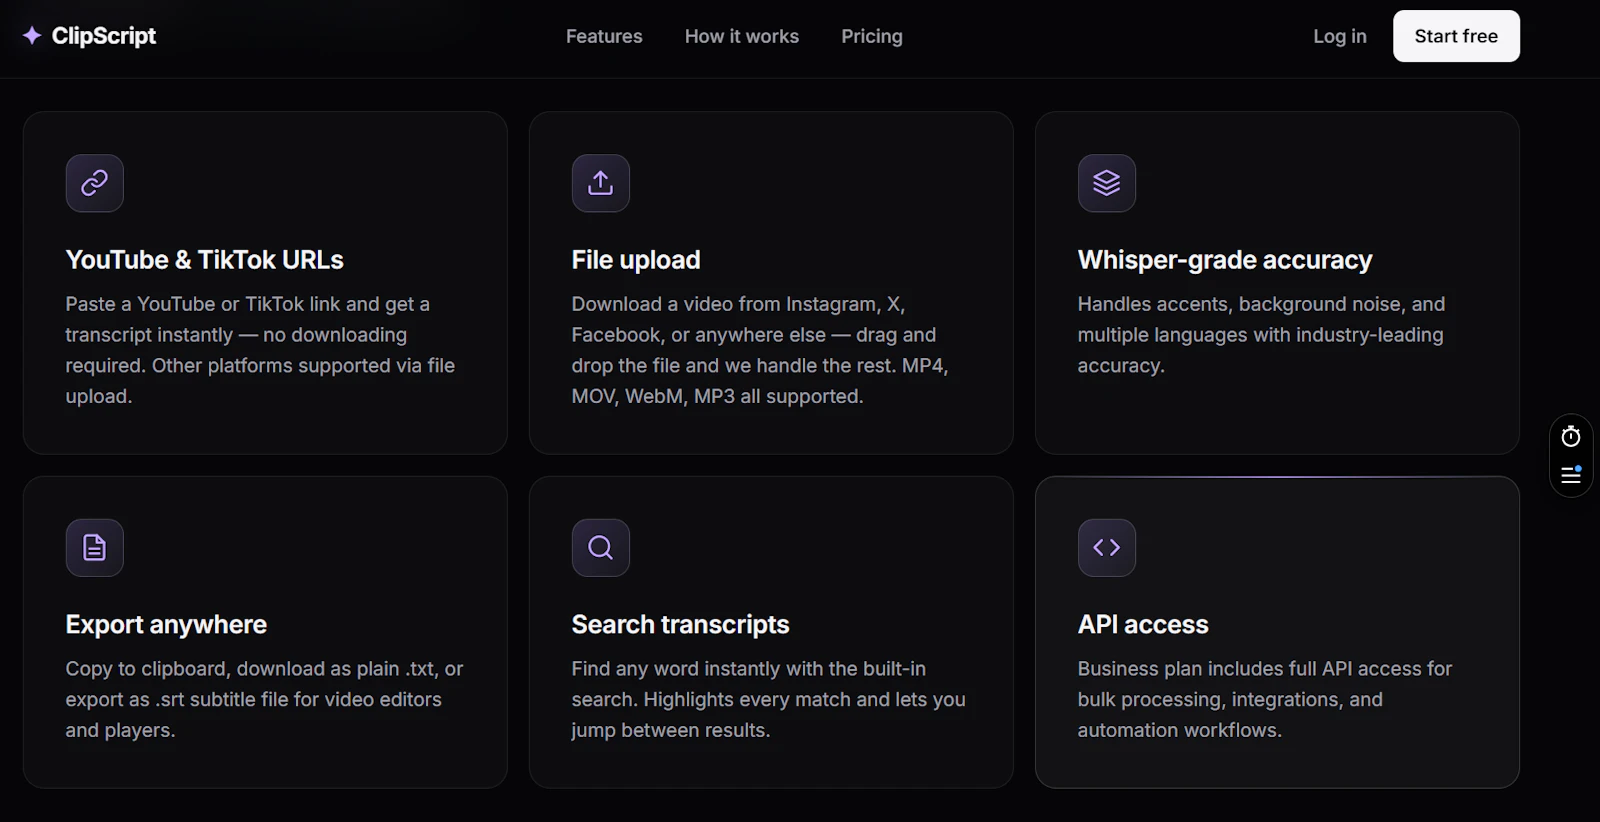Click the list icon with blue dot in side widget
Image resolution: width=1600 pixels, height=822 pixels.
coord(1571,475)
